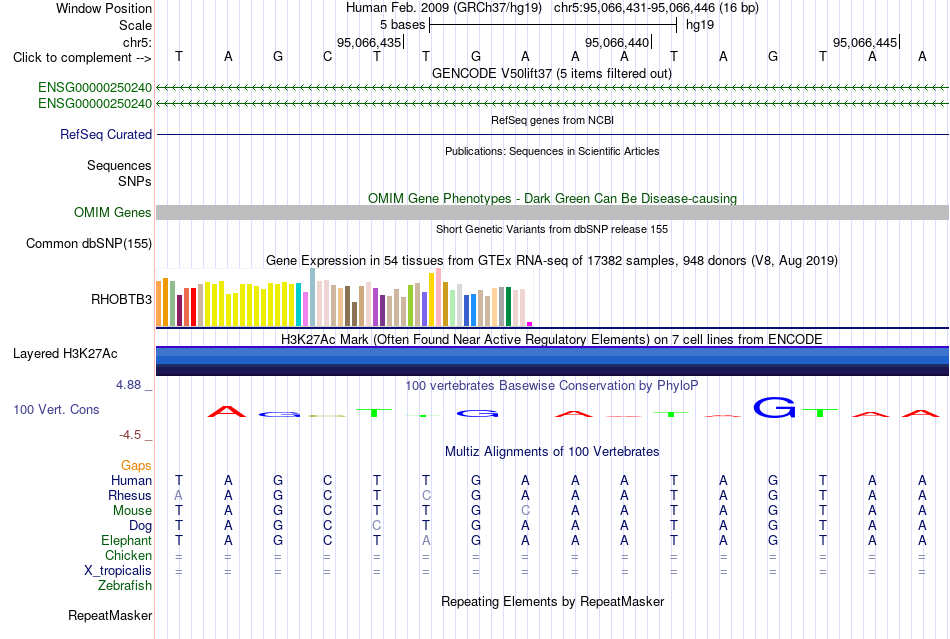Click the faded A in Rhesus row
This screenshot has height=639, width=950.
coord(178,495)
